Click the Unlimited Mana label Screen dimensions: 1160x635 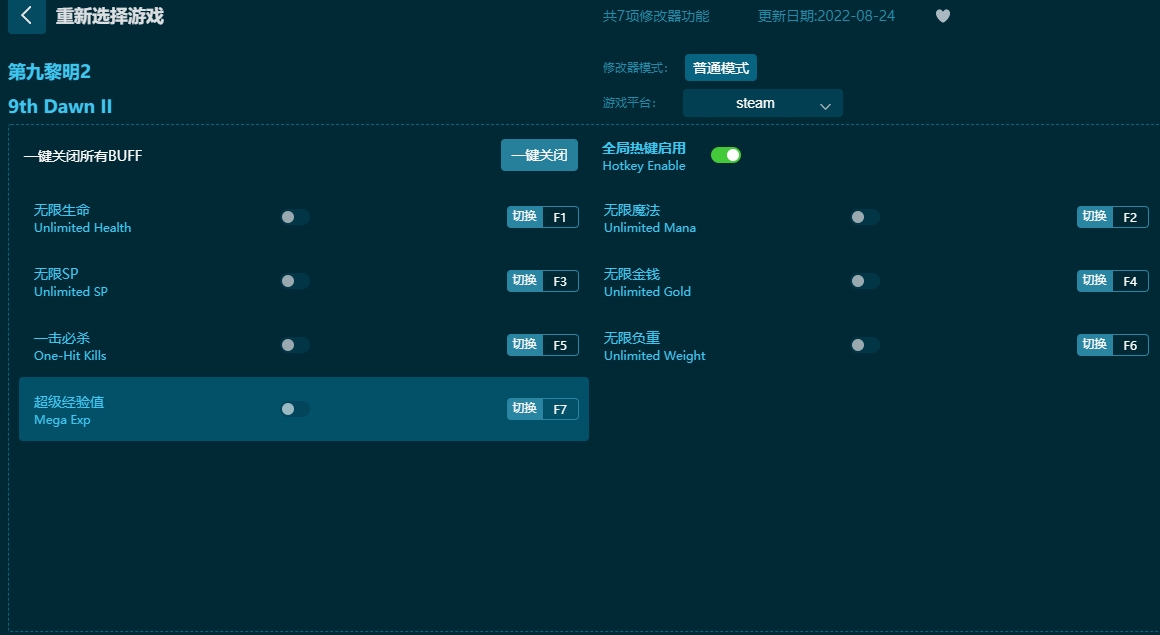click(x=650, y=228)
